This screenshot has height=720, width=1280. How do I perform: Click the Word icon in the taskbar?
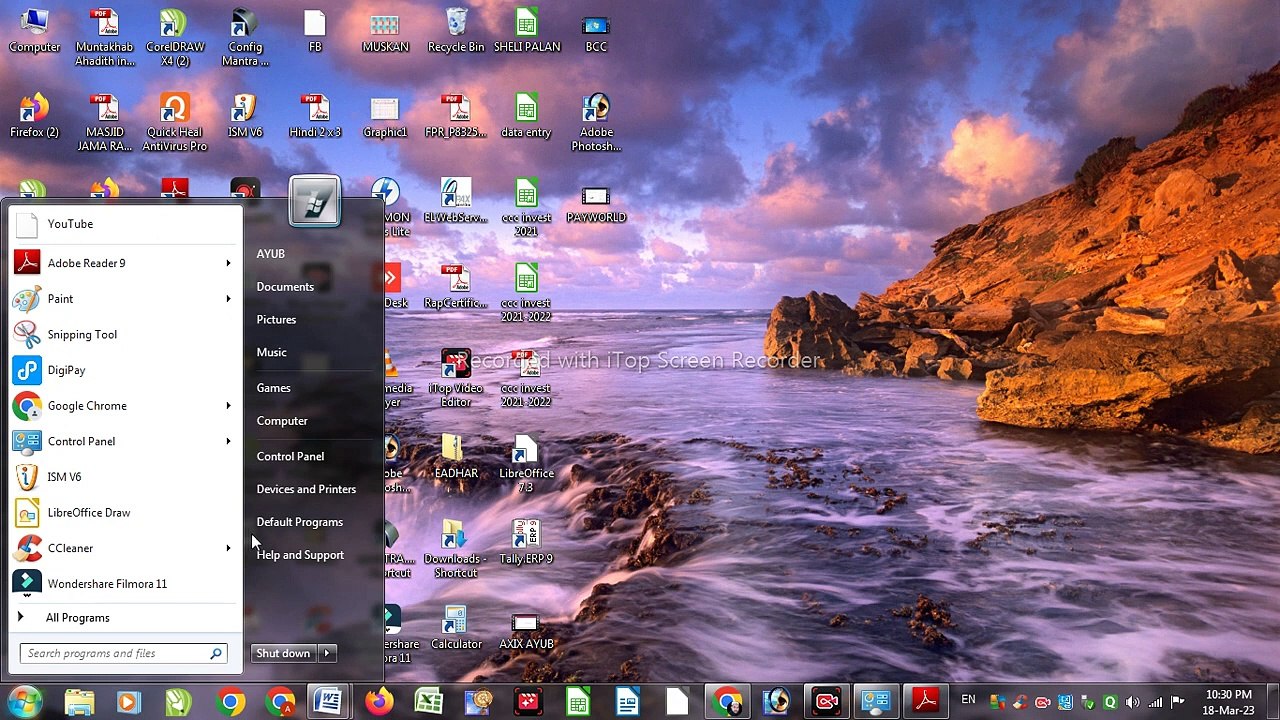coord(328,702)
